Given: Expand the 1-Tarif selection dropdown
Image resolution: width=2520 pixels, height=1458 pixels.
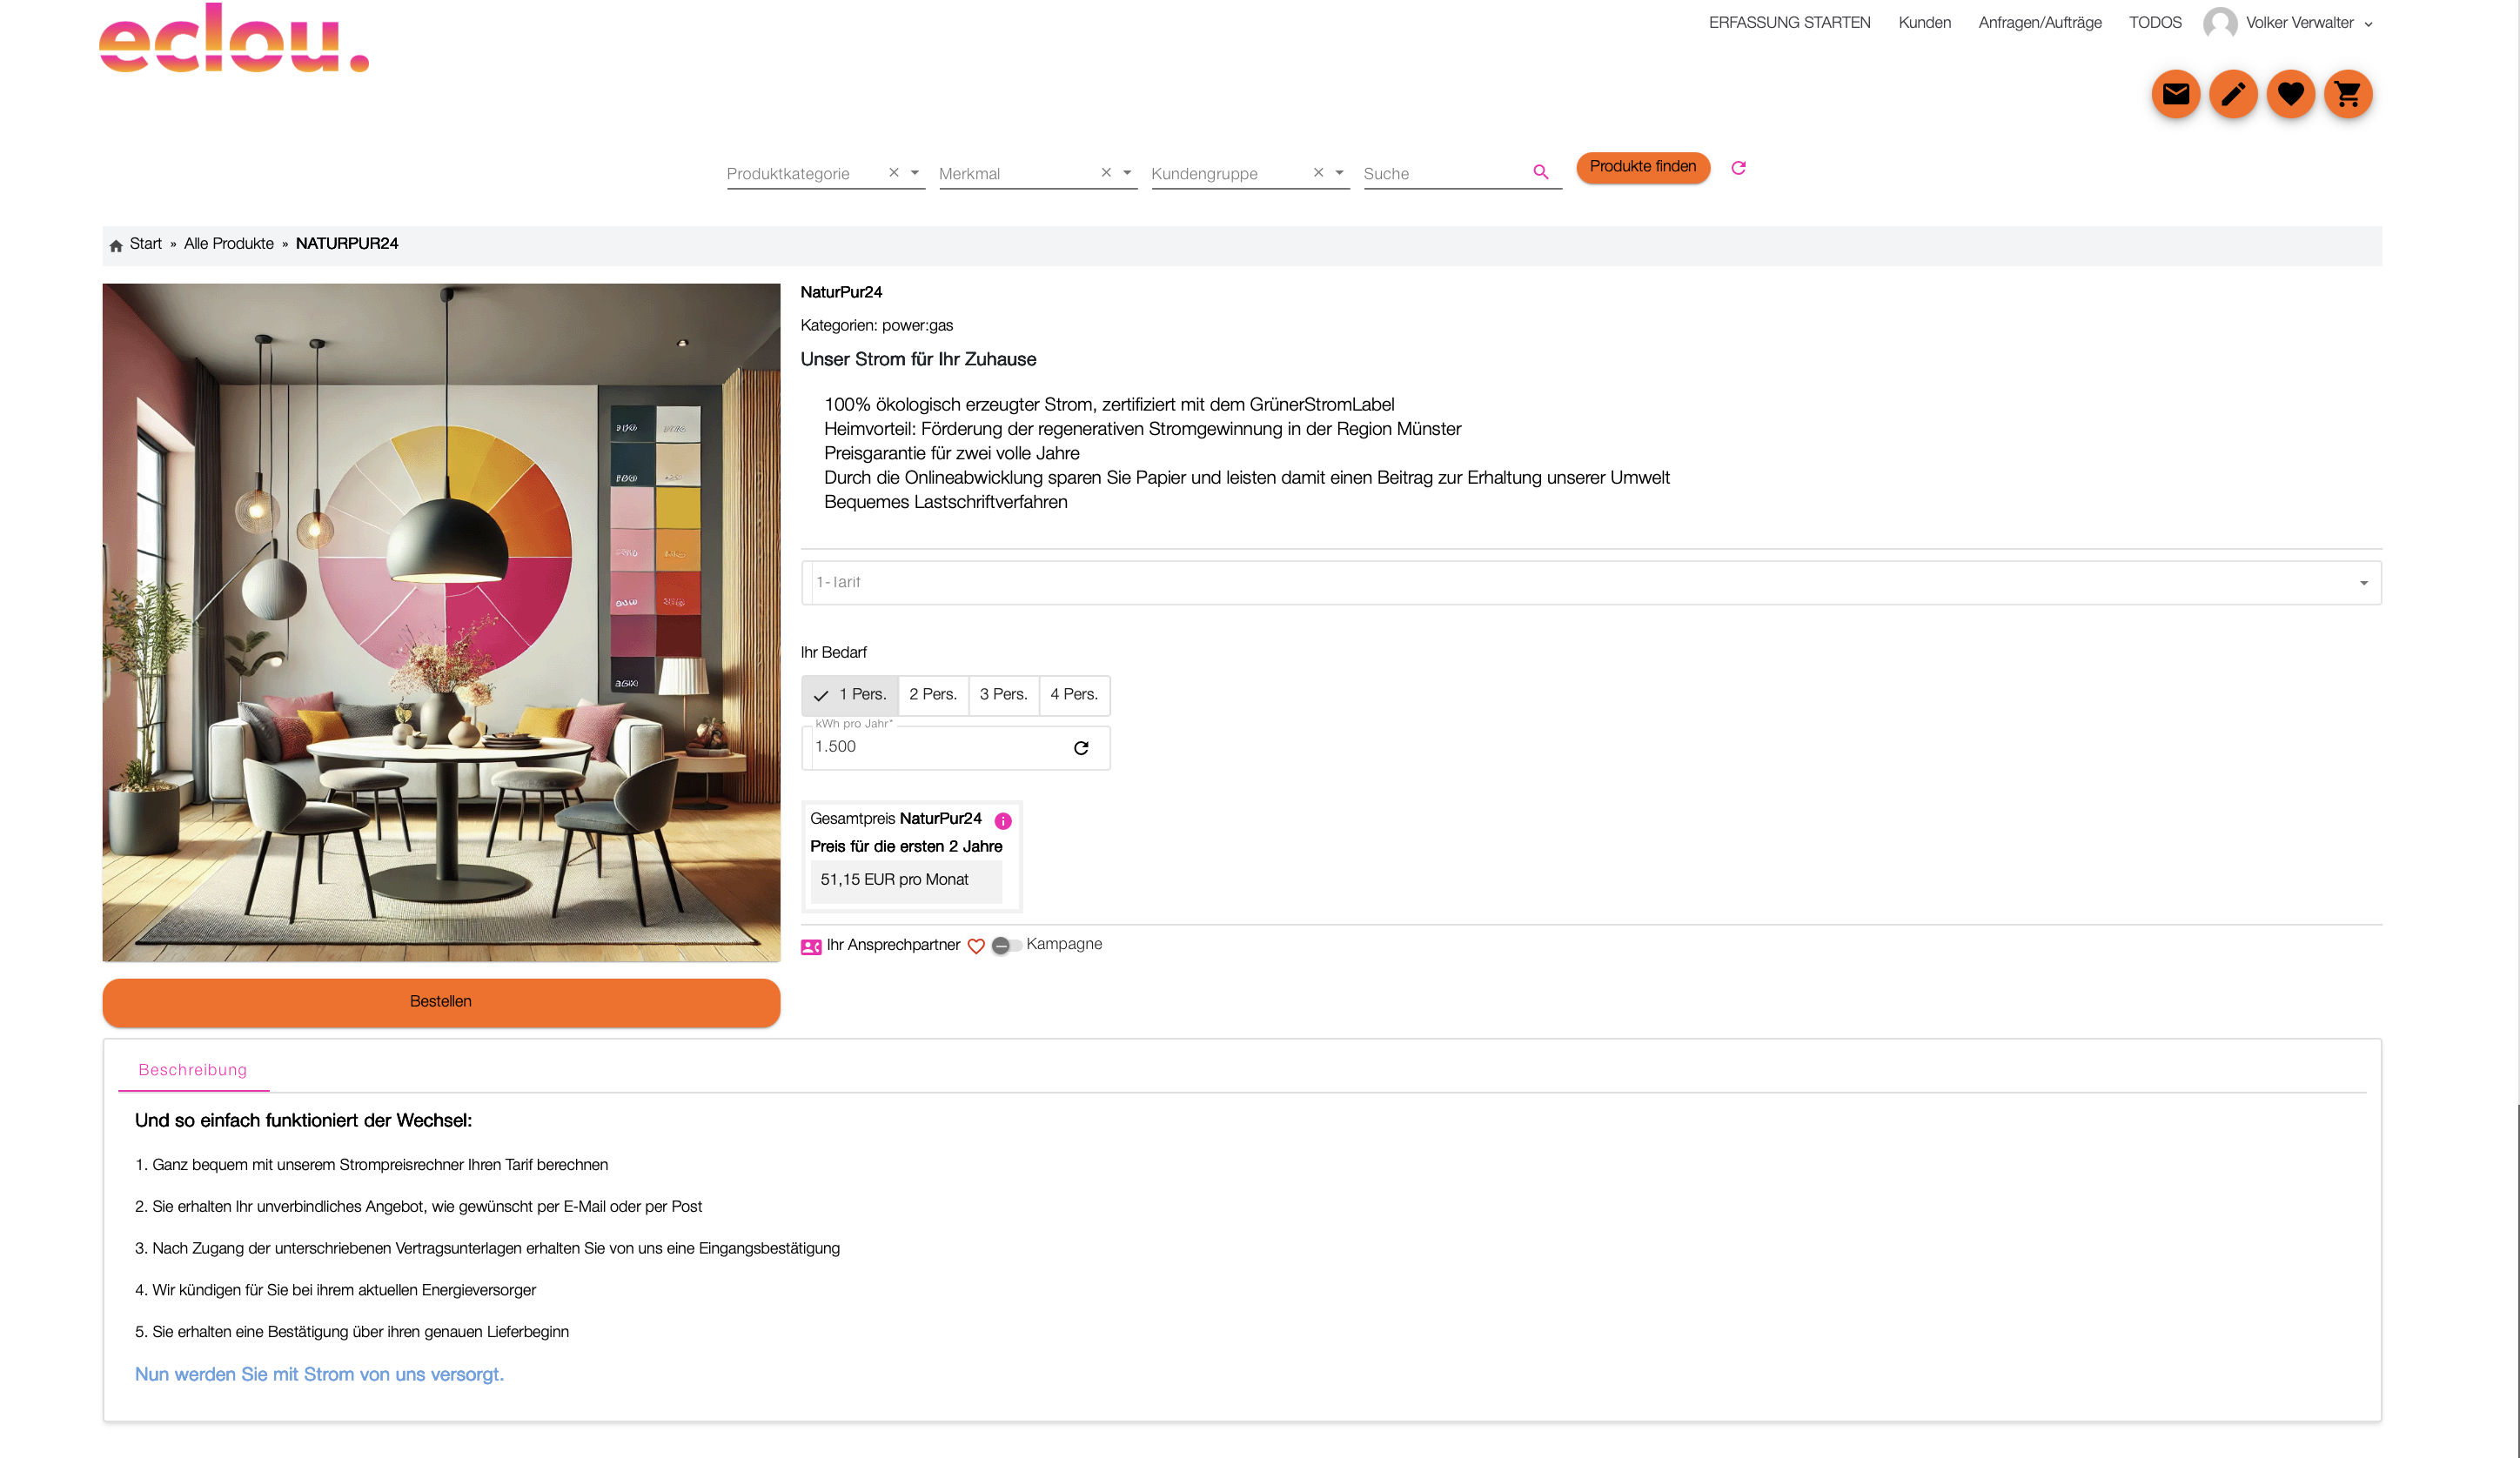Looking at the screenshot, I should (x=1591, y=583).
